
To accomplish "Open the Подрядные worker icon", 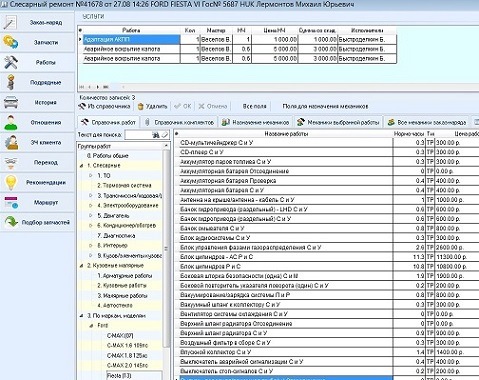I will click(11, 82).
